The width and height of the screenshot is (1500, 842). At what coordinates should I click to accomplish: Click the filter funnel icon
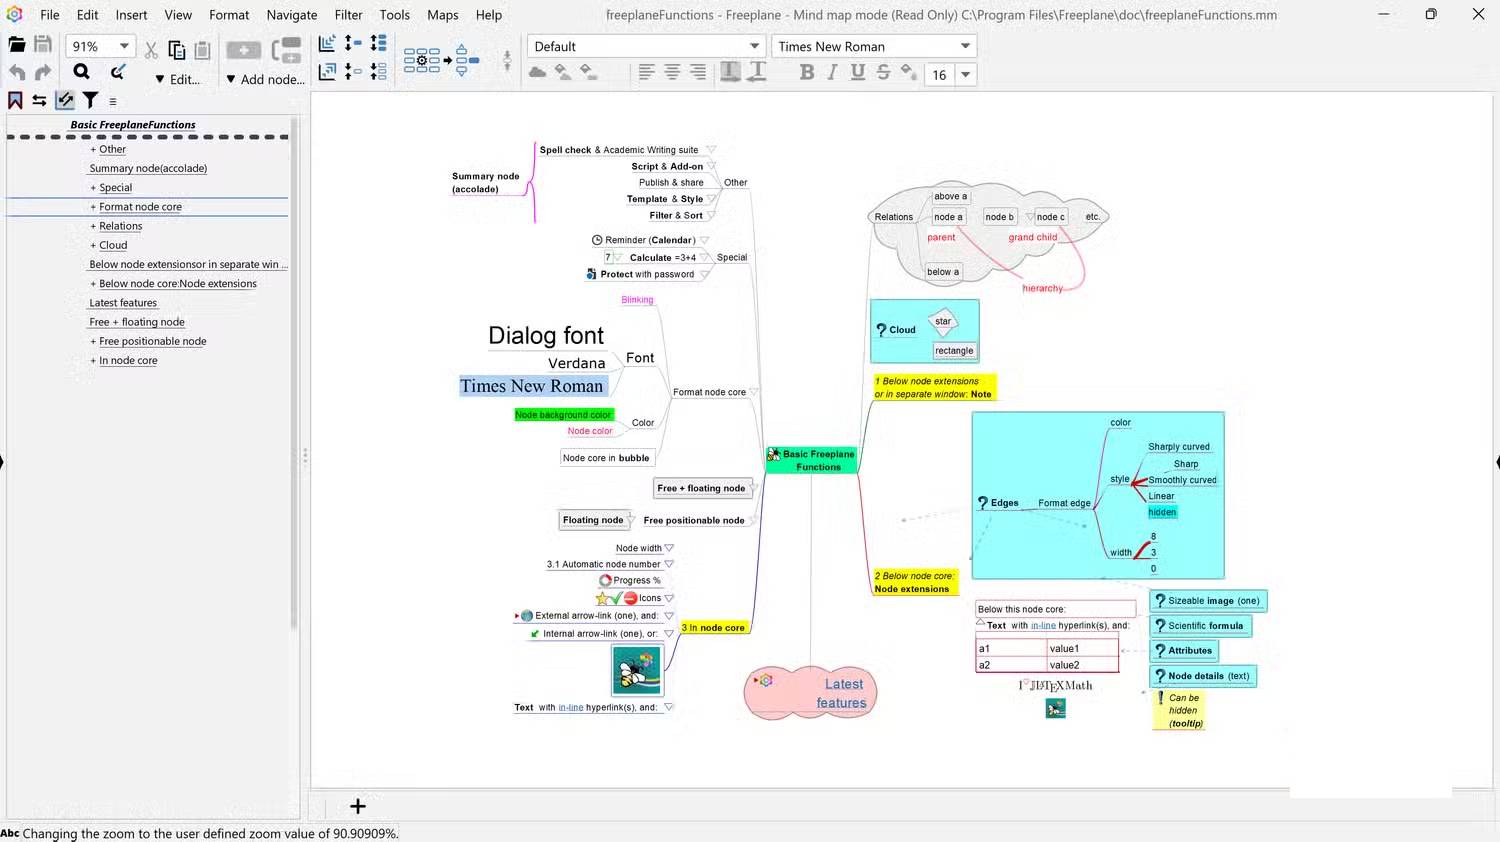coord(91,100)
